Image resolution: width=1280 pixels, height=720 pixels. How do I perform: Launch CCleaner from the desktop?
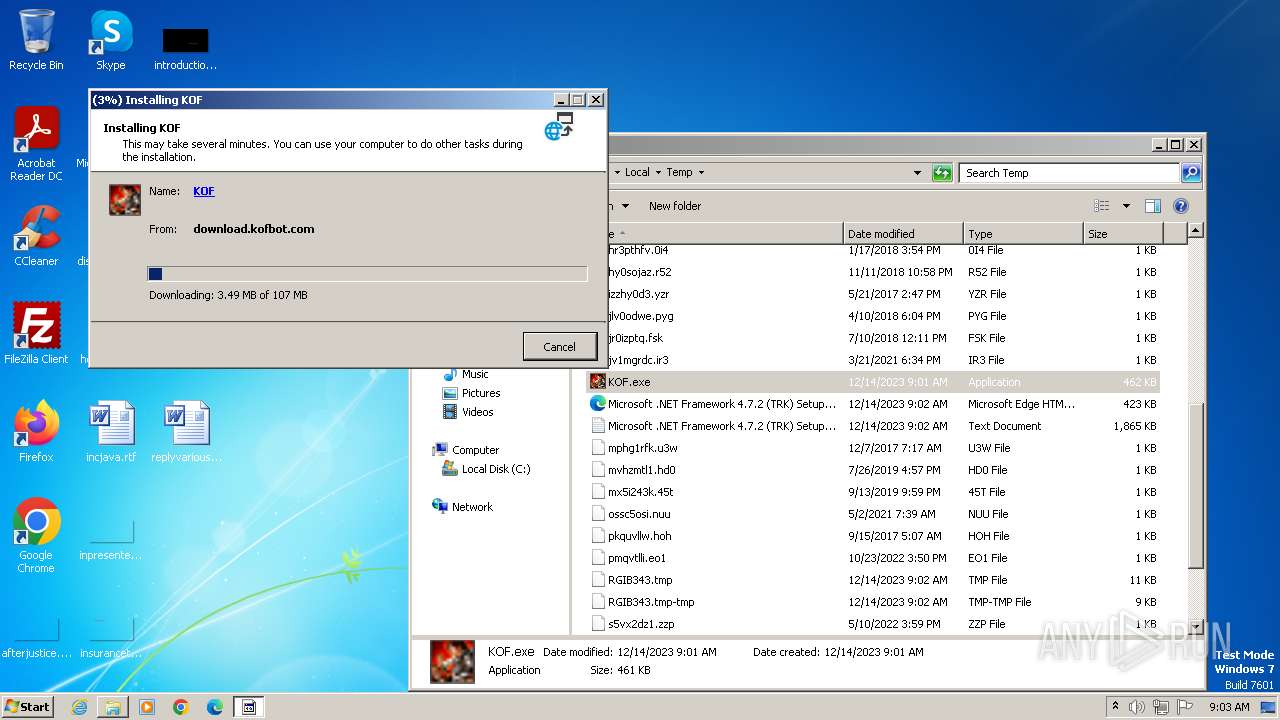click(36, 236)
